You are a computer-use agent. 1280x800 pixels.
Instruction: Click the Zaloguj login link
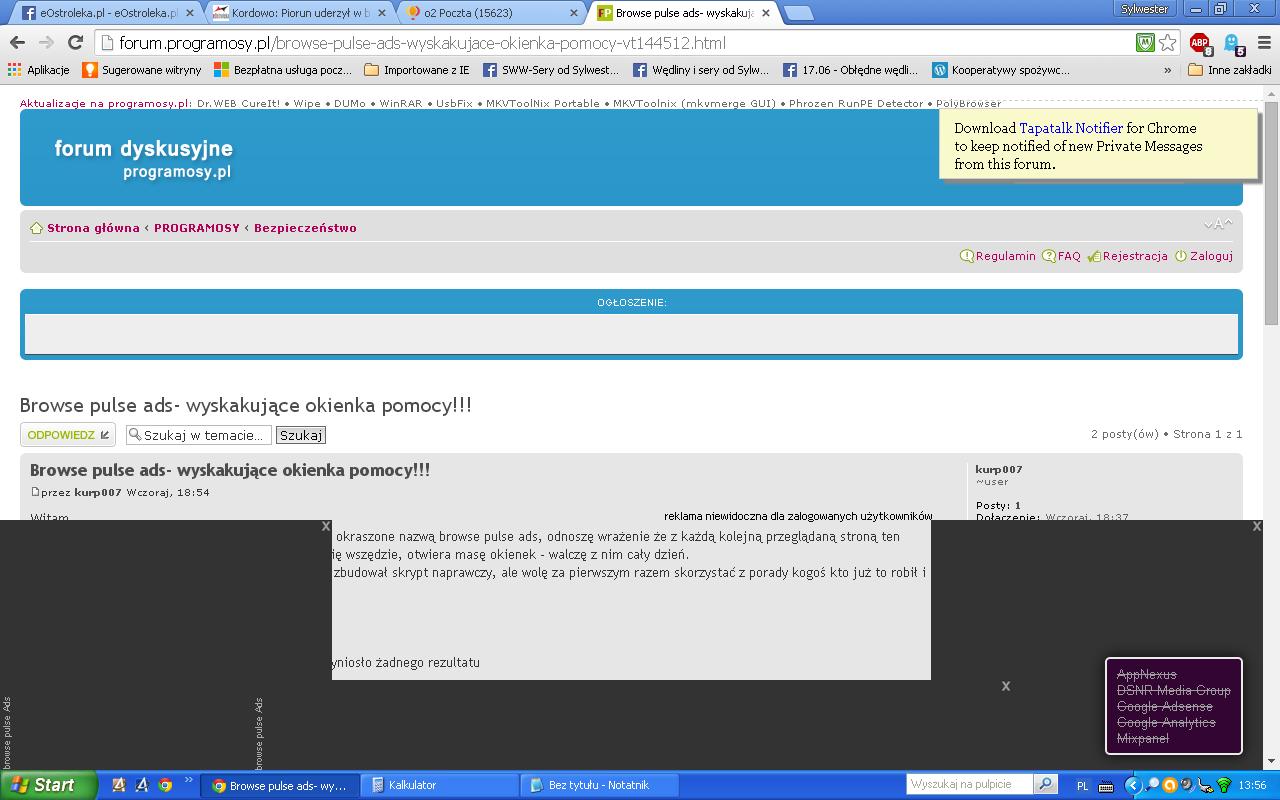1210,256
